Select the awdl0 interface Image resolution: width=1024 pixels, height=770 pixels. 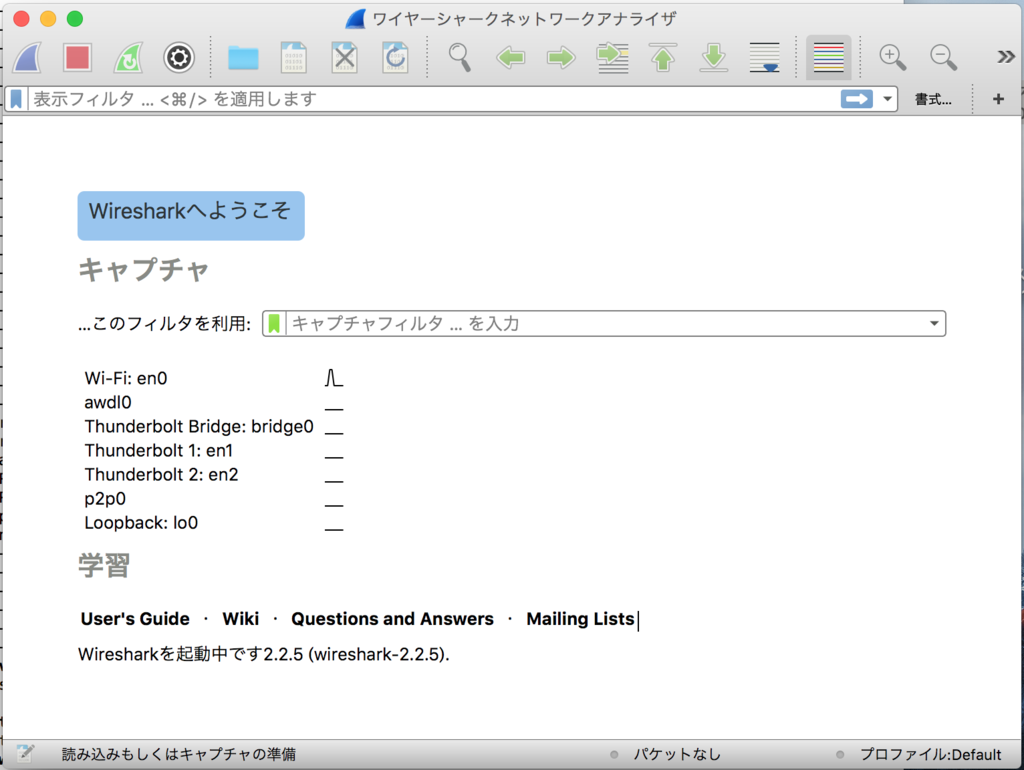[x=108, y=402]
